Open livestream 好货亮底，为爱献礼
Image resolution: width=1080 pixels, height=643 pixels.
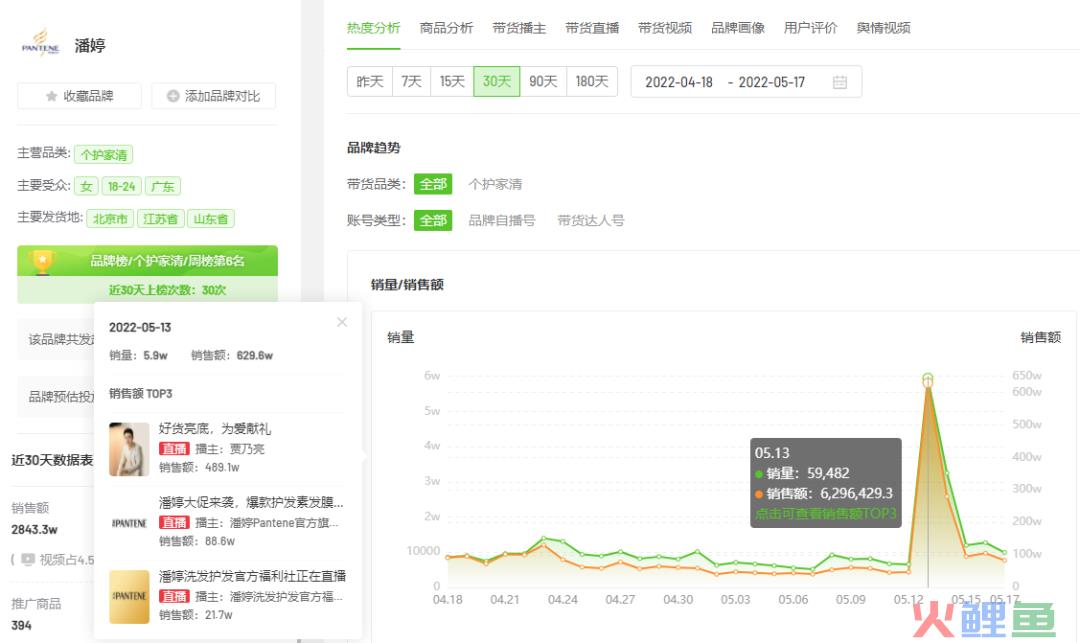(215, 428)
